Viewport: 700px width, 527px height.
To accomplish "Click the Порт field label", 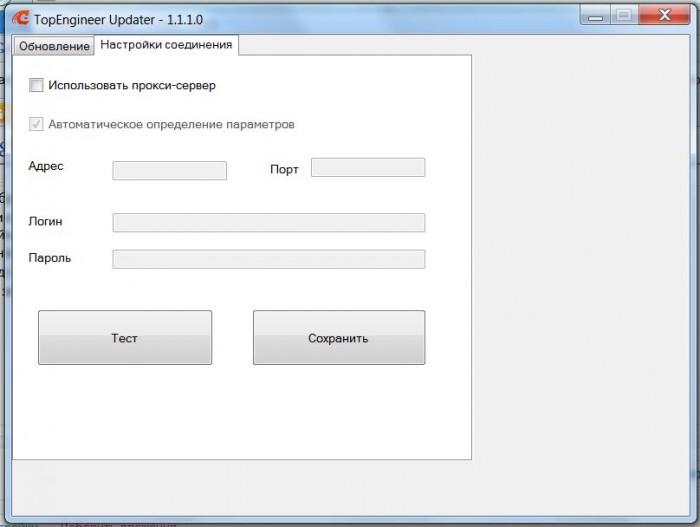I will (284, 169).
